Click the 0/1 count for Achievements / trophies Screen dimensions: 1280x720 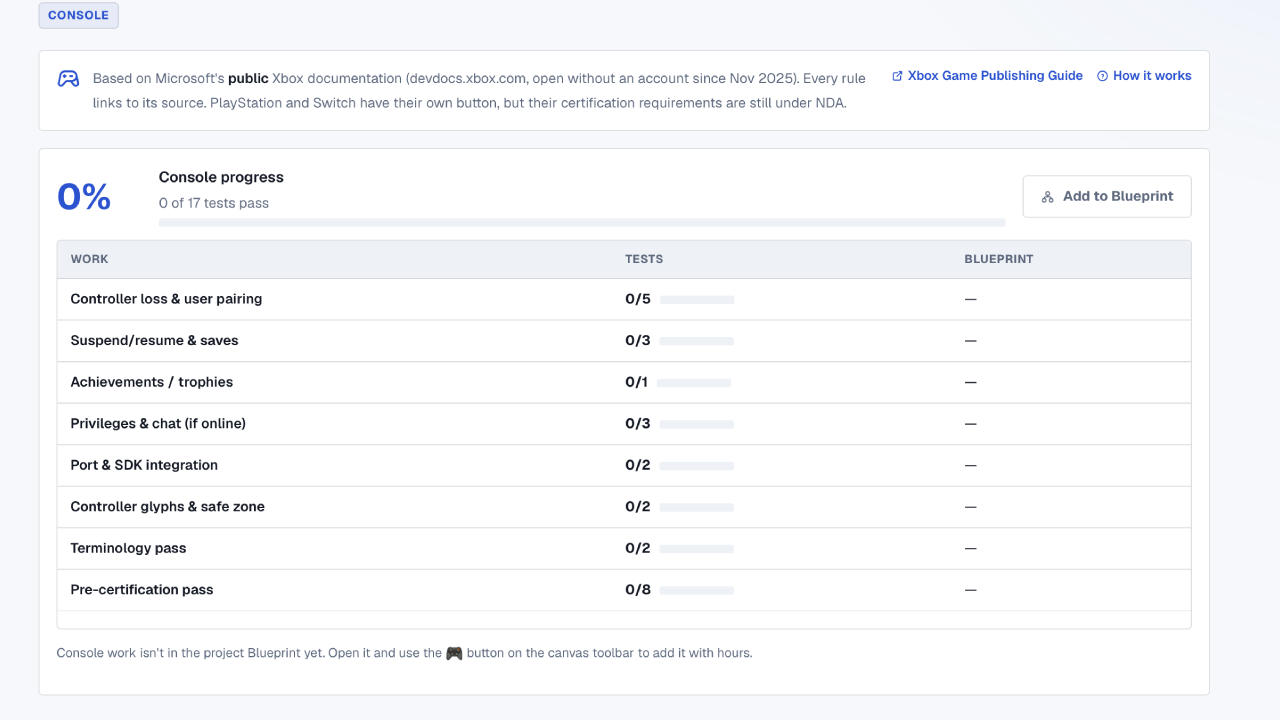(x=636, y=382)
